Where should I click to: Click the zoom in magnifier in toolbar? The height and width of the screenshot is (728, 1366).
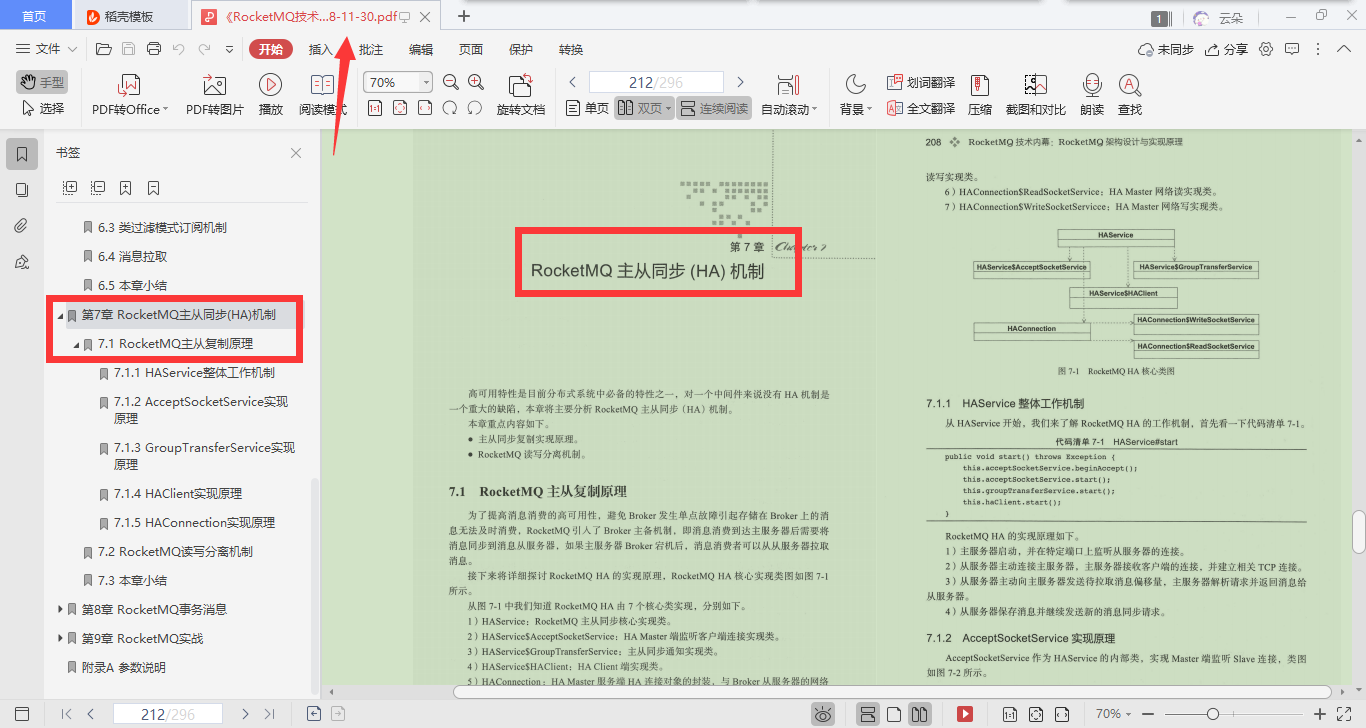476,82
